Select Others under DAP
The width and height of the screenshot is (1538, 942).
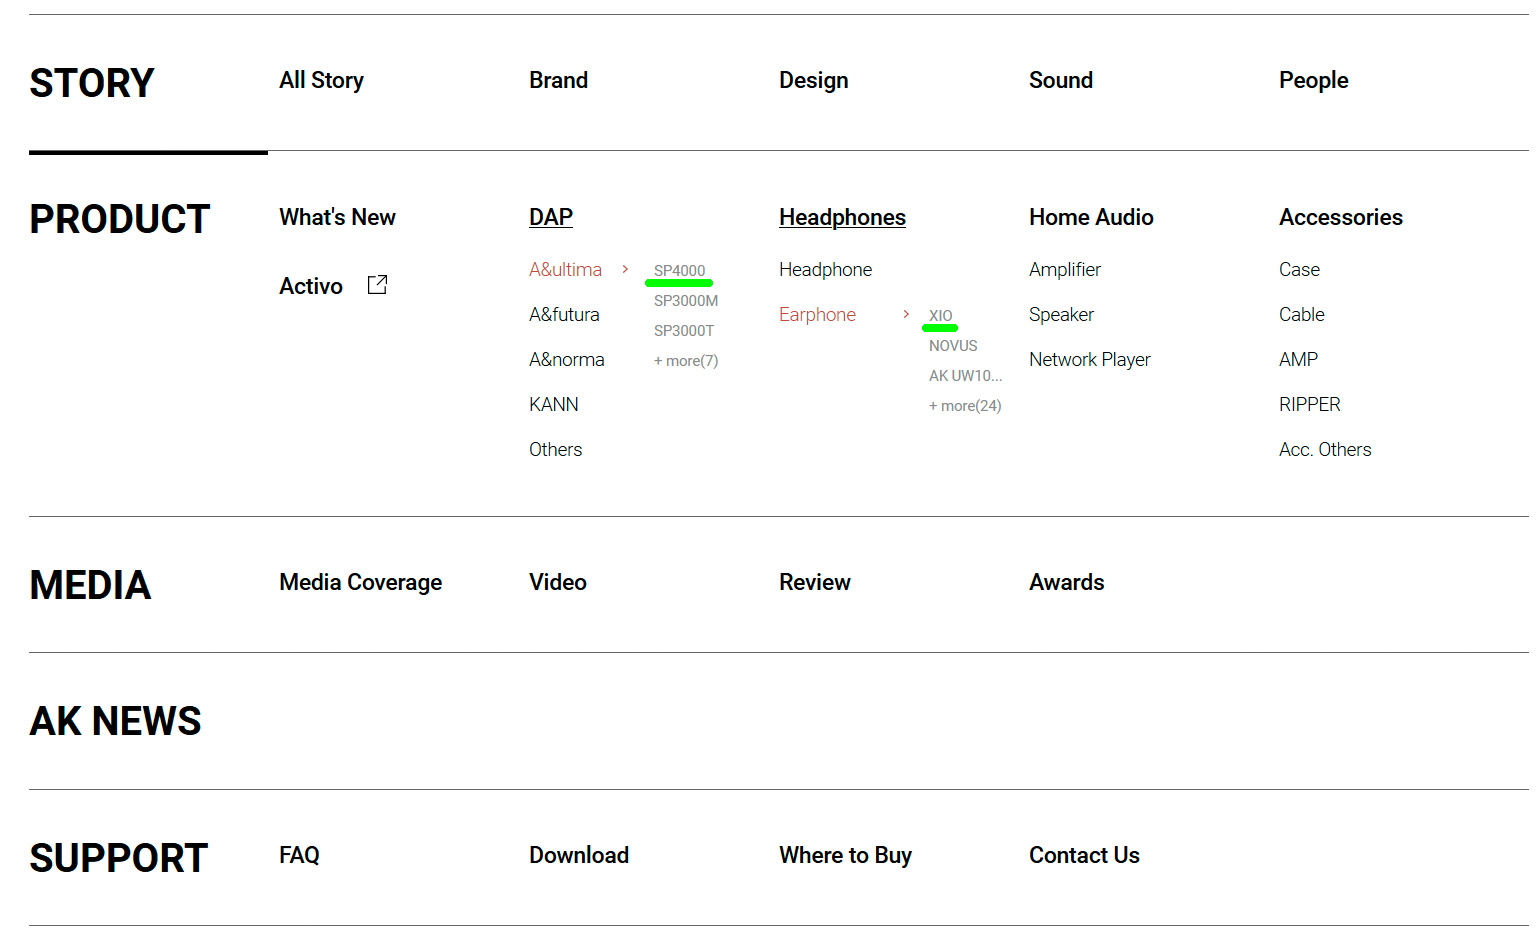pyautogui.click(x=555, y=449)
